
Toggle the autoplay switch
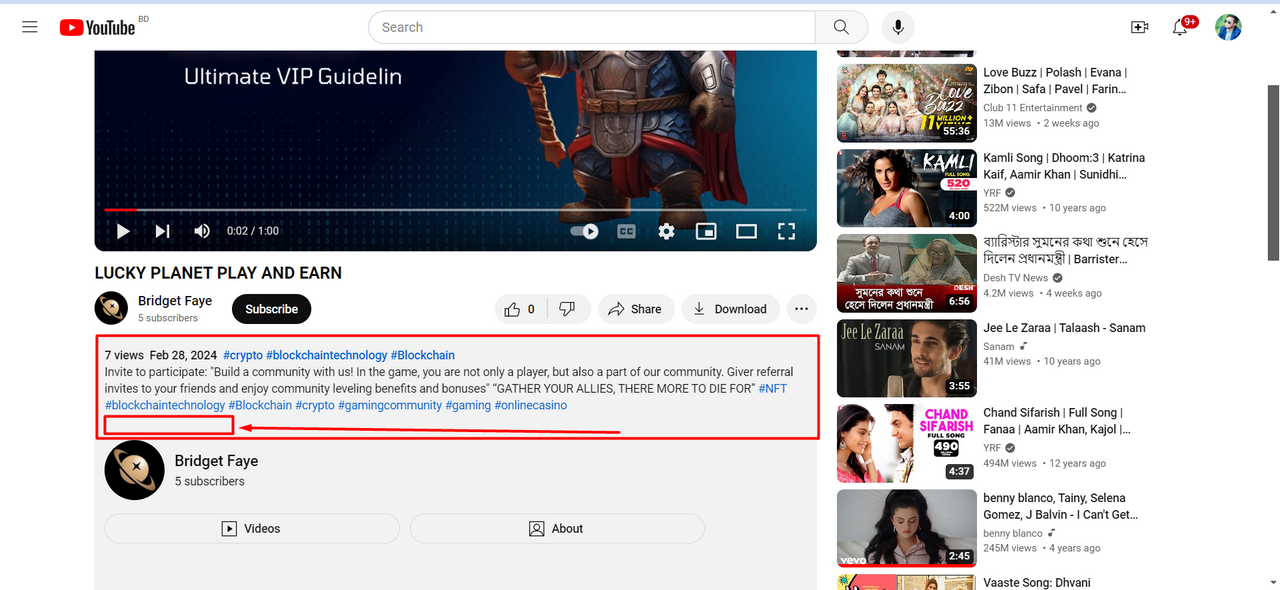click(x=584, y=231)
